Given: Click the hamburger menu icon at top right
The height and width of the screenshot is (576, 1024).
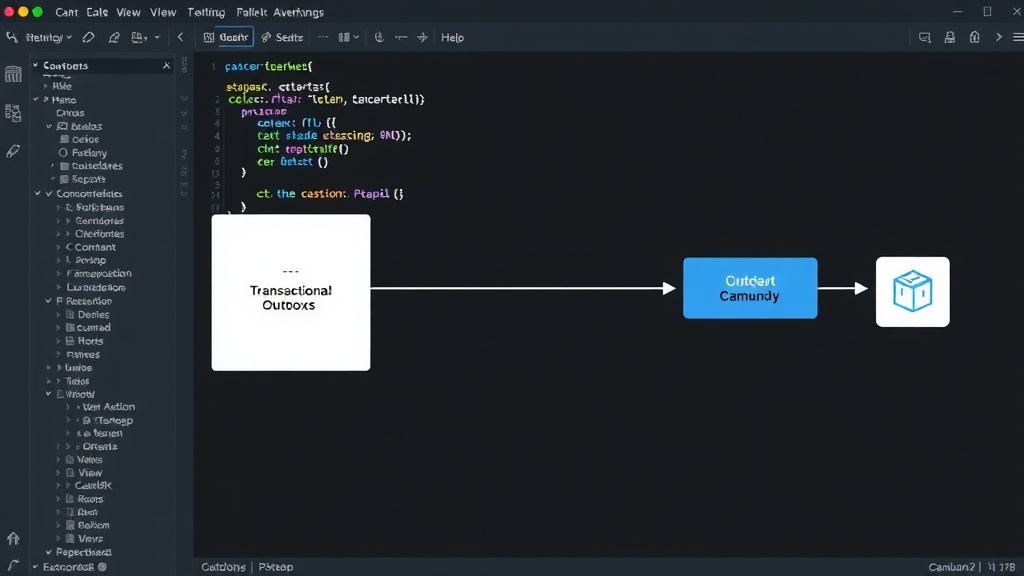Looking at the screenshot, I should [1017, 38].
